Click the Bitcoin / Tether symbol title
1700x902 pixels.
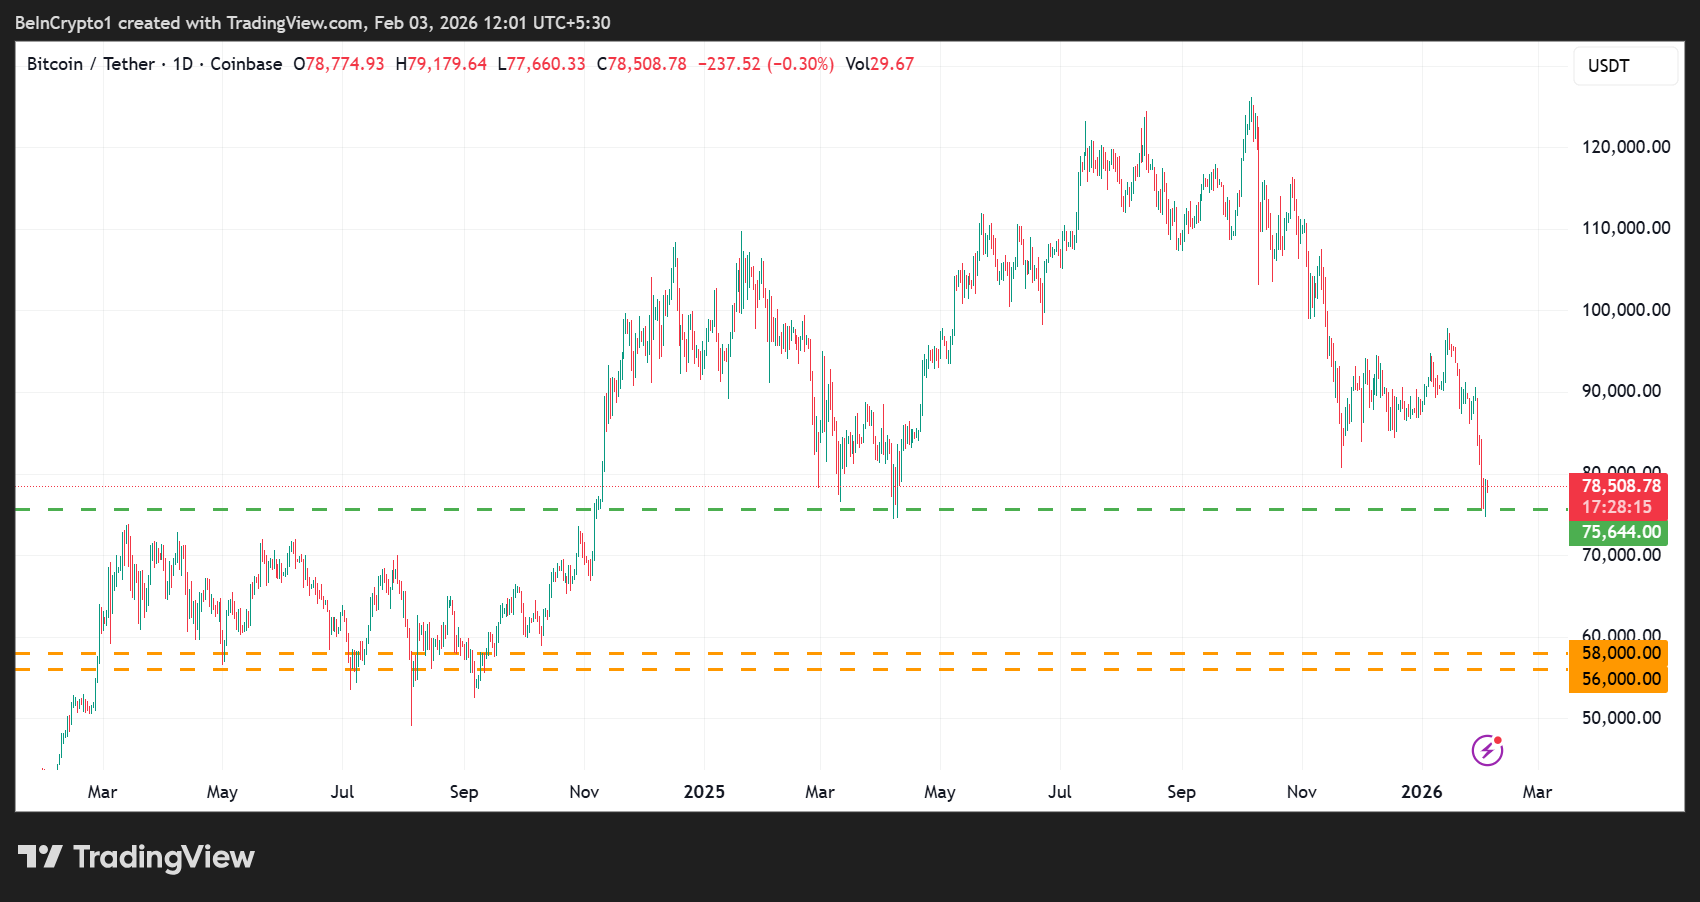(x=90, y=64)
